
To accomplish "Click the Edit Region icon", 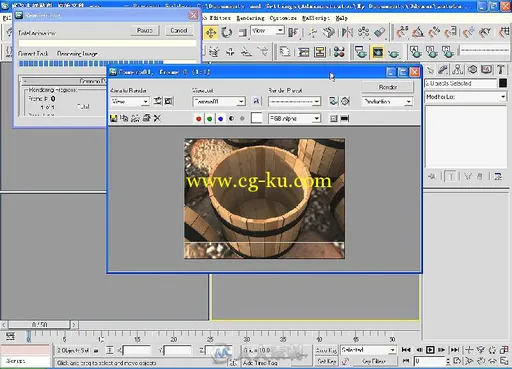I will pos(157,101).
